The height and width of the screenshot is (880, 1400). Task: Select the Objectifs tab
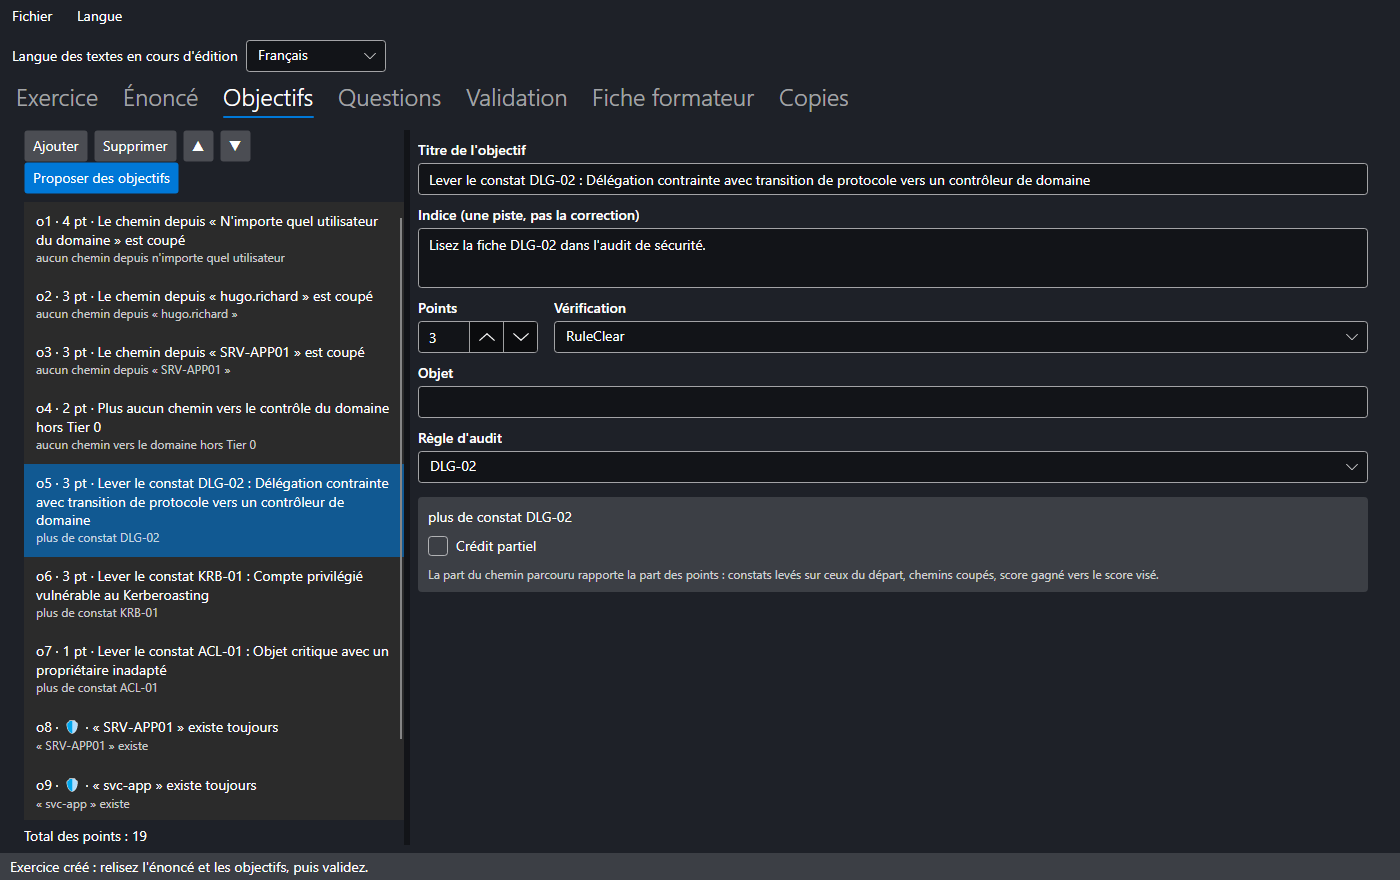pyautogui.click(x=268, y=98)
